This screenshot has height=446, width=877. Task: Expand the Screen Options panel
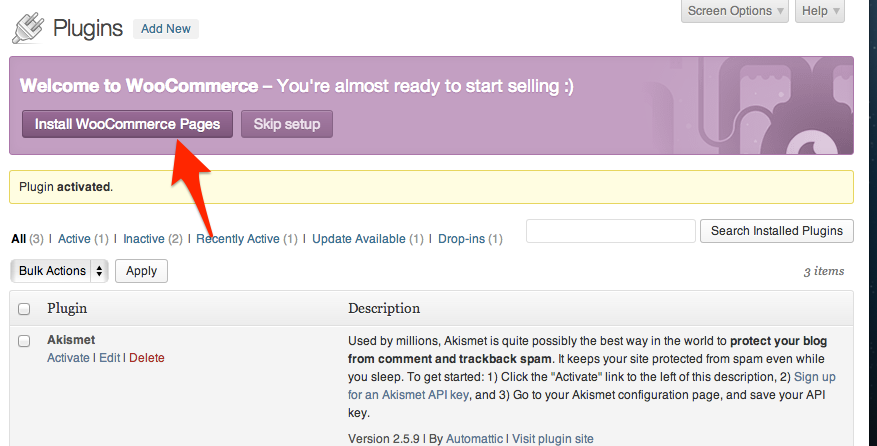[733, 11]
